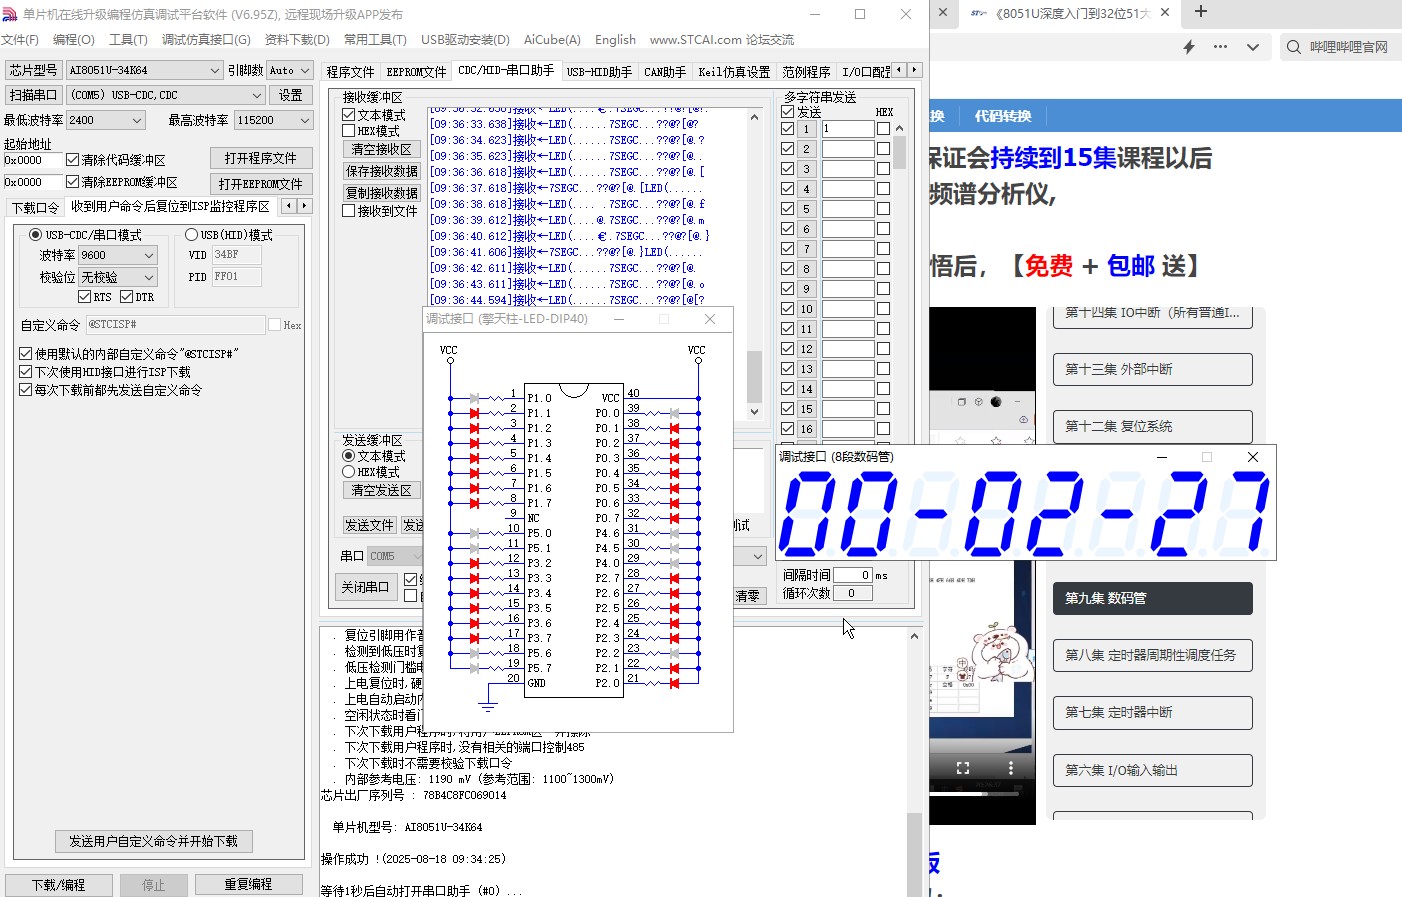Screen dimensions: 1402x897
Task: Click the multi-string row 1 text field
Action: pos(848,129)
